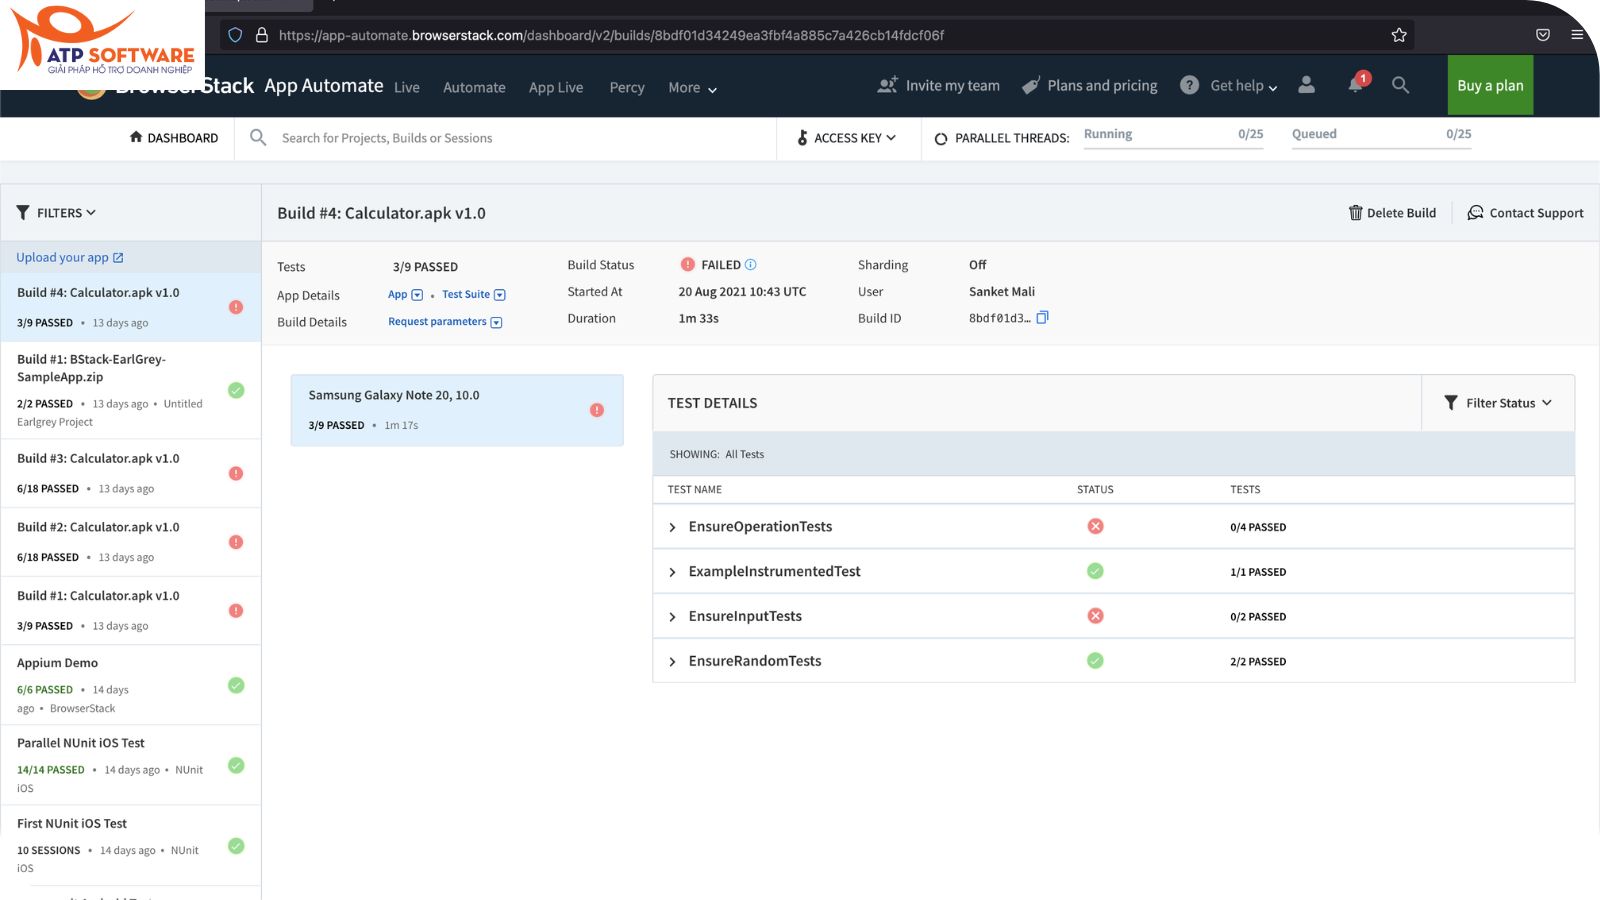Click the Invite my team link
Screen dimensions: 1600x900
pyautogui.click(x=952, y=86)
